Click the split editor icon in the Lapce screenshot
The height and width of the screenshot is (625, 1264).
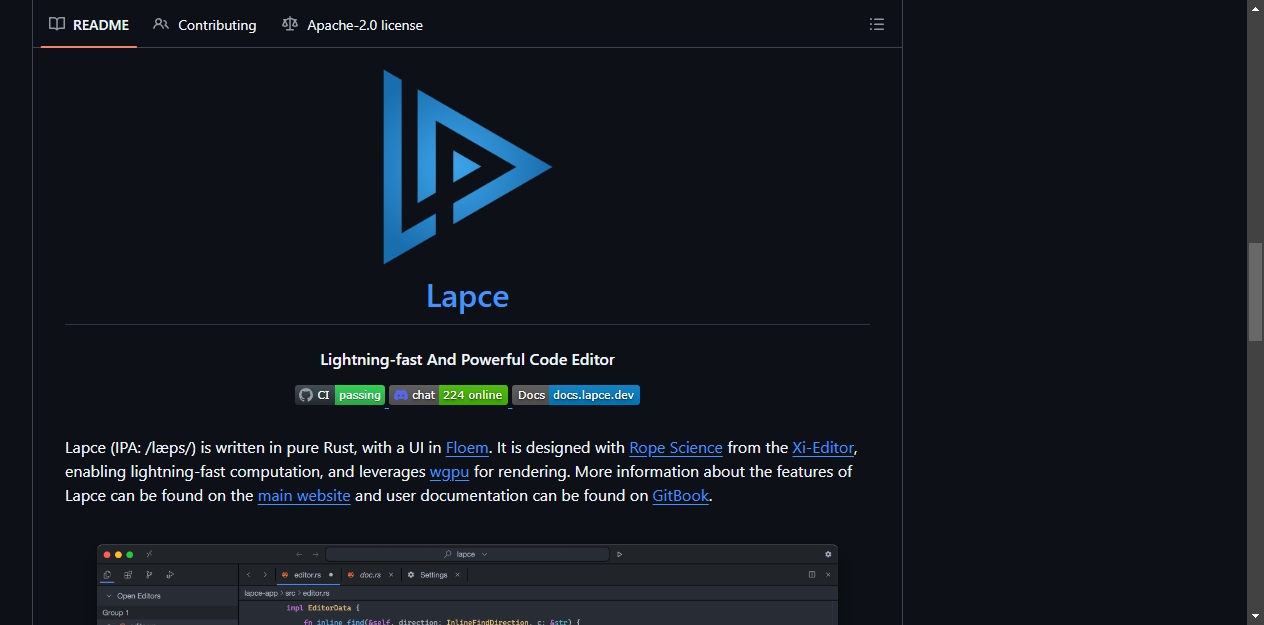[x=812, y=575]
